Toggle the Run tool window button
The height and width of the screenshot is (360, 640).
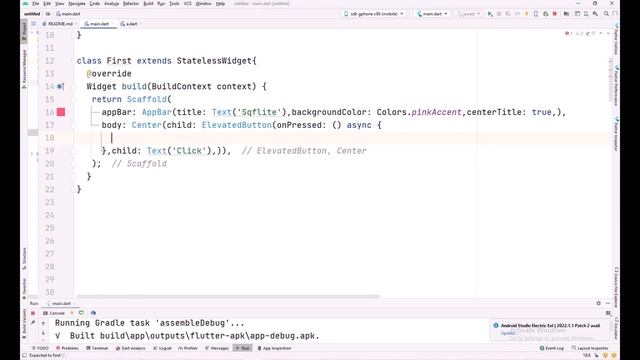(x=243, y=348)
